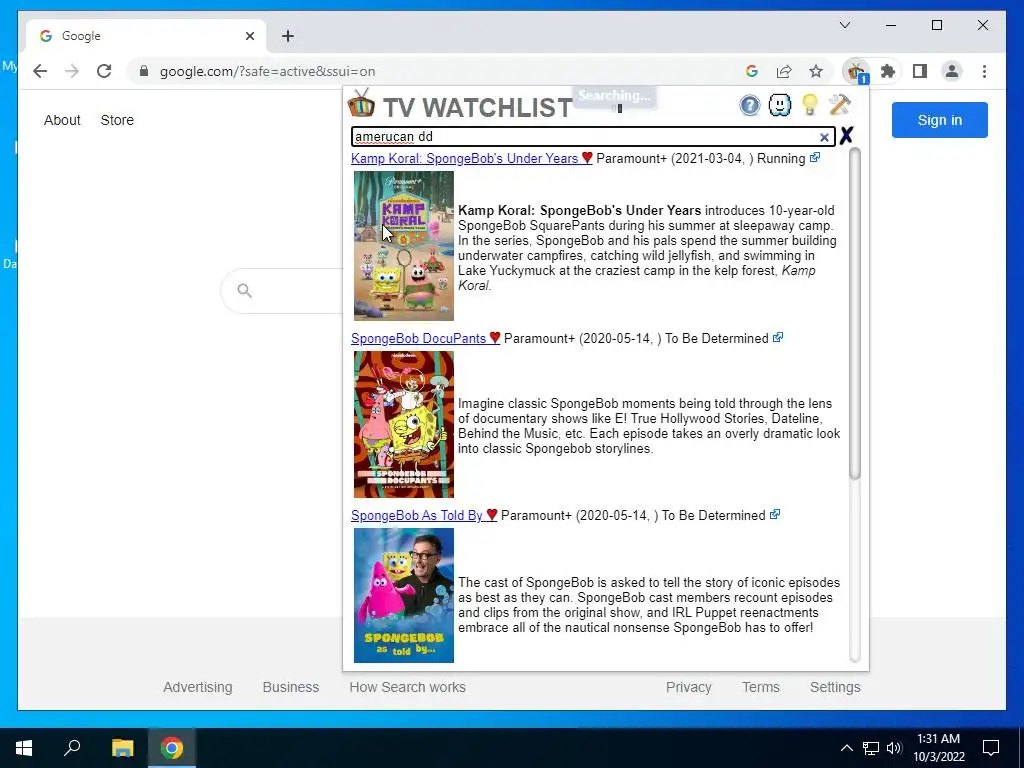
Task: Open the SpongeBob DocuPants show link
Action: 426,338
